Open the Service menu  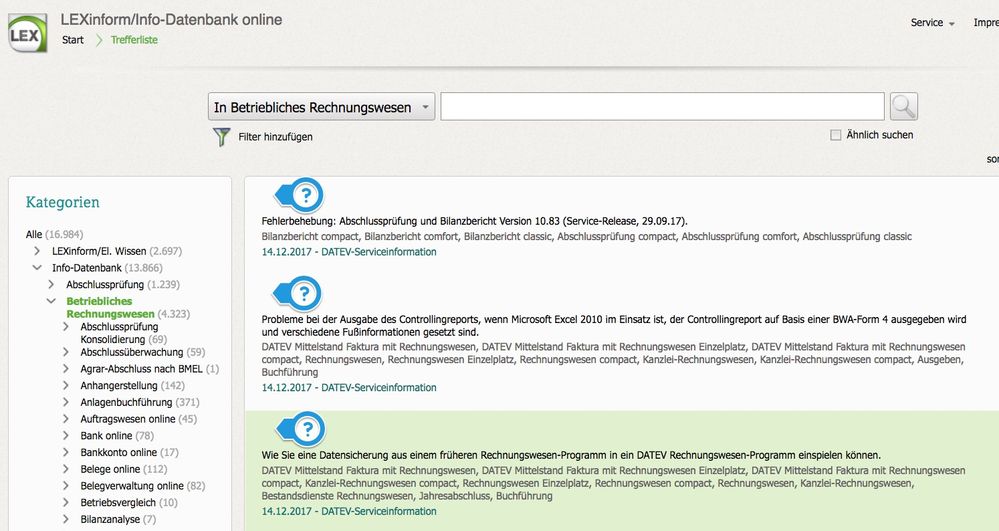(x=932, y=23)
